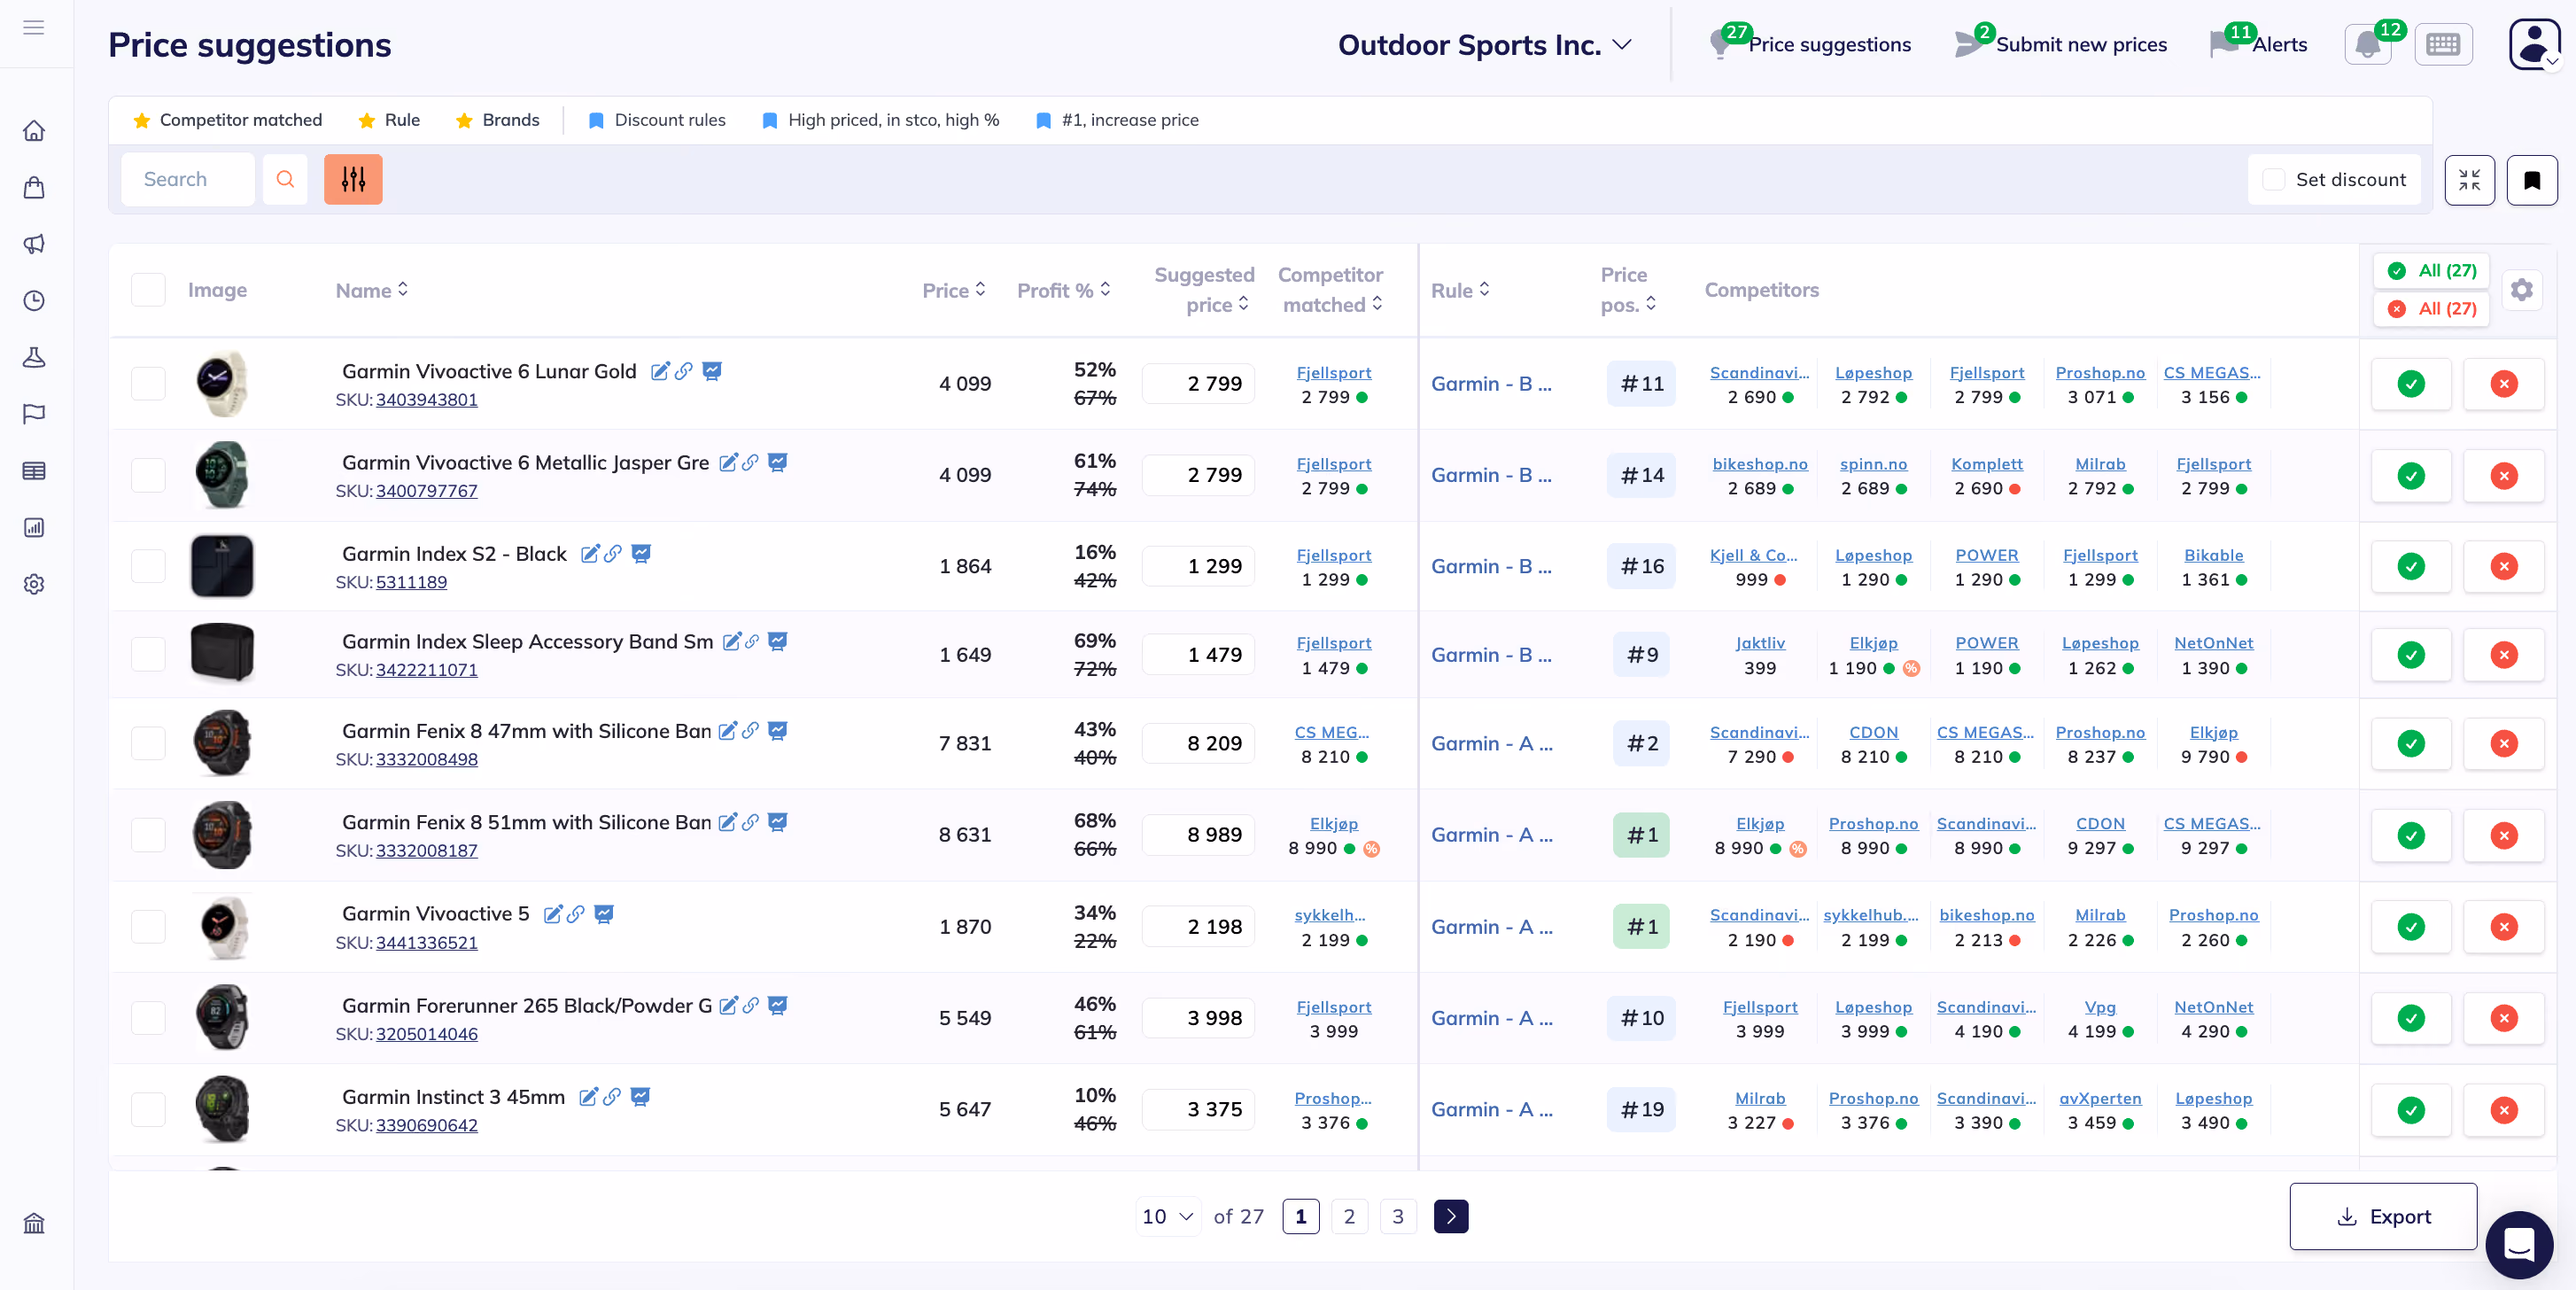
Task: Open the shopping bag sidebar icon
Action: tap(34, 188)
